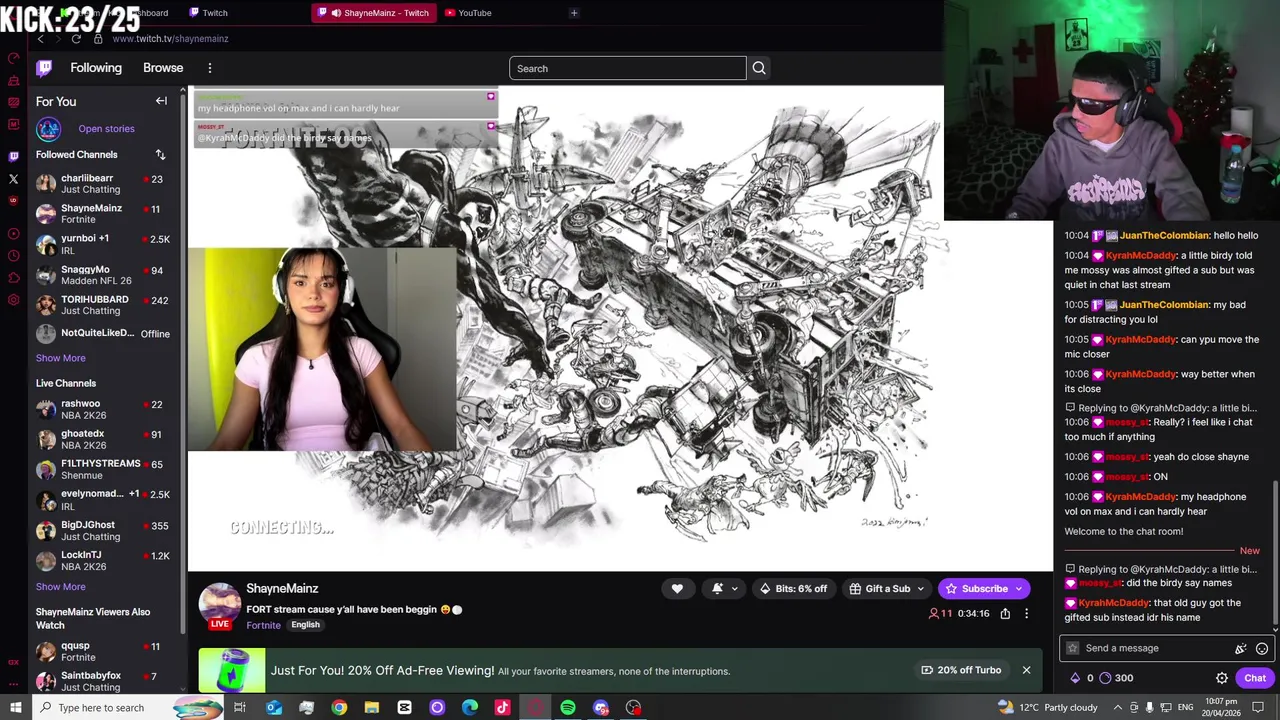The width and height of the screenshot is (1280, 720).
Task: Open the stream more-options menu
Action: pos(1026,614)
